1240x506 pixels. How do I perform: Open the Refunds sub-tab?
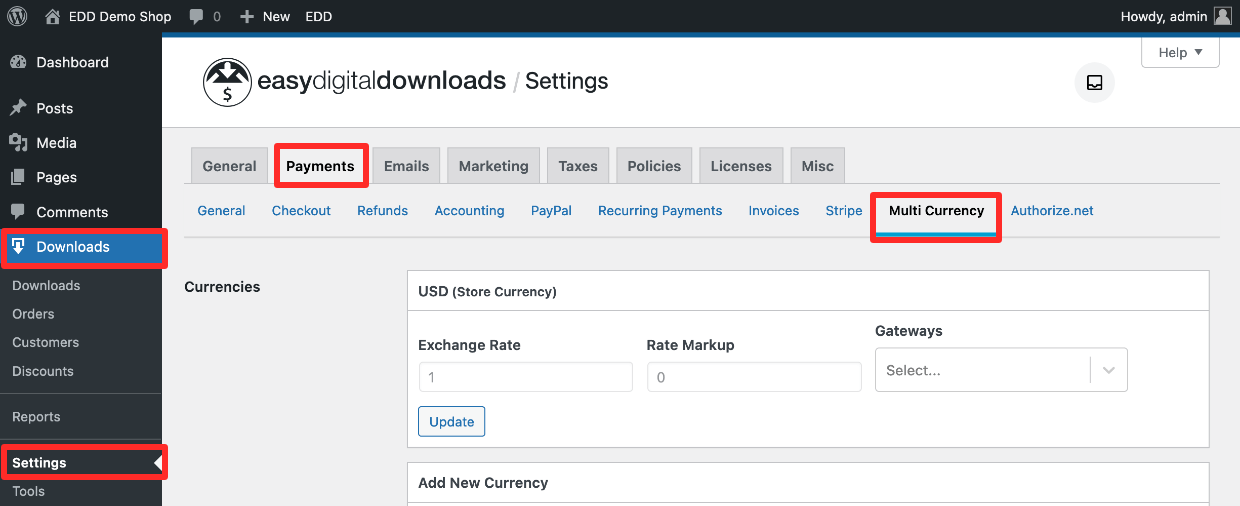click(382, 211)
